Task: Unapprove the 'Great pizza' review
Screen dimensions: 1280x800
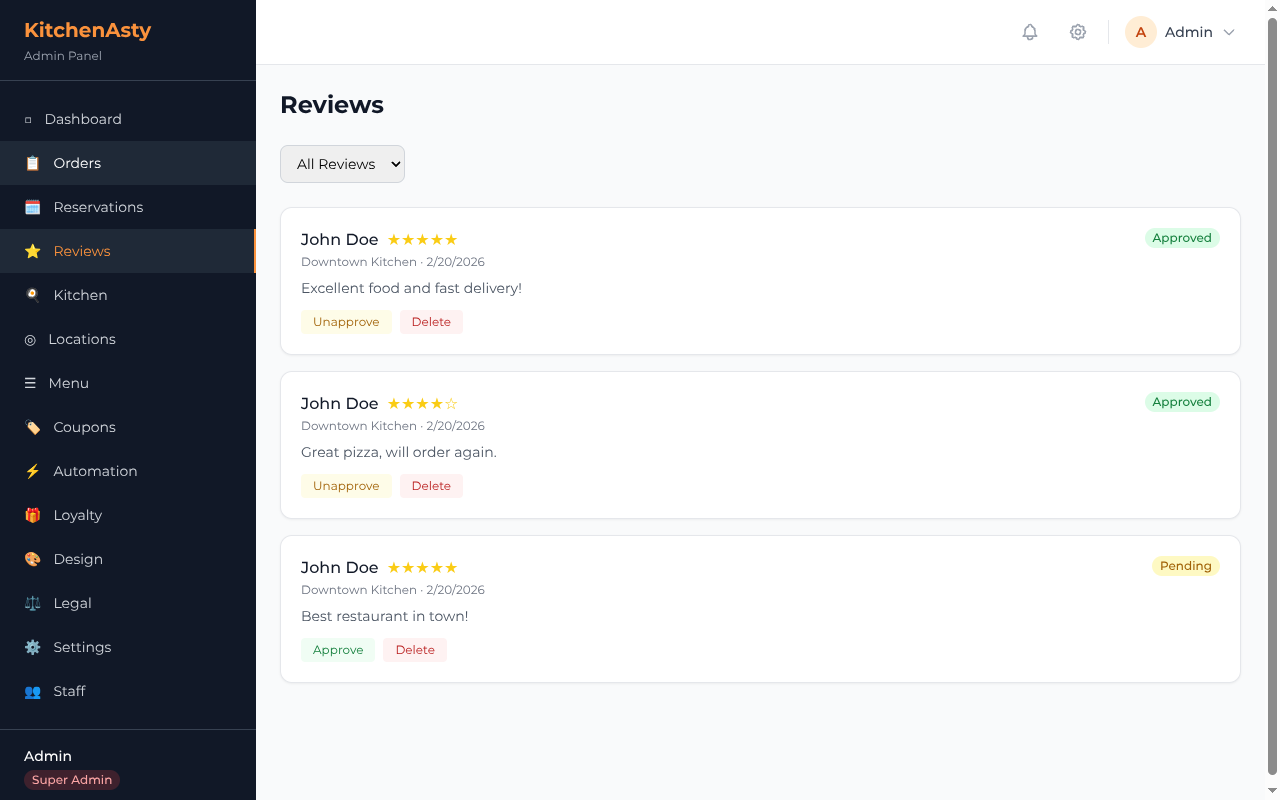Action: tap(346, 485)
